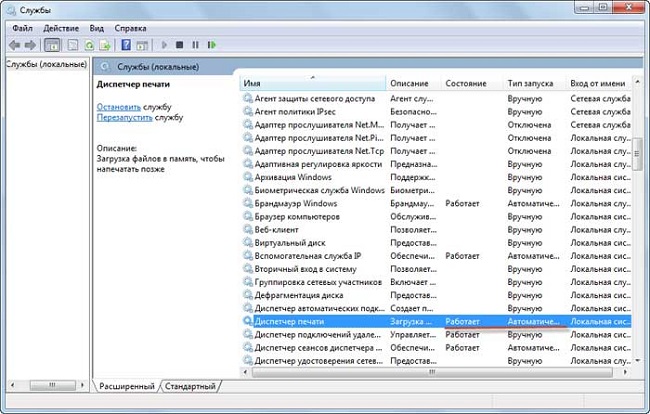This screenshot has height=414, width=650.
Task: Click the Back arrow in toolbar
Action: [x=15, y=45]
